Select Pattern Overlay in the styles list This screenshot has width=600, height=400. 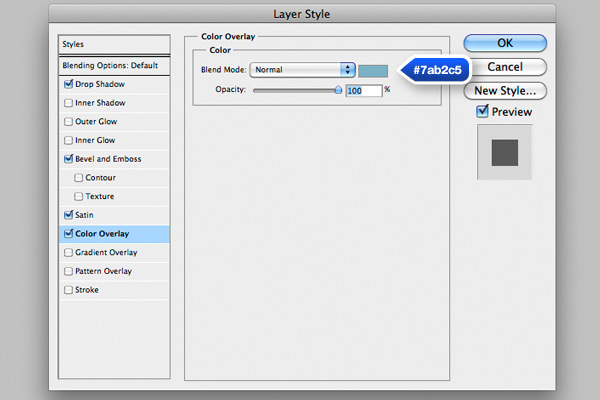(104, 271)
